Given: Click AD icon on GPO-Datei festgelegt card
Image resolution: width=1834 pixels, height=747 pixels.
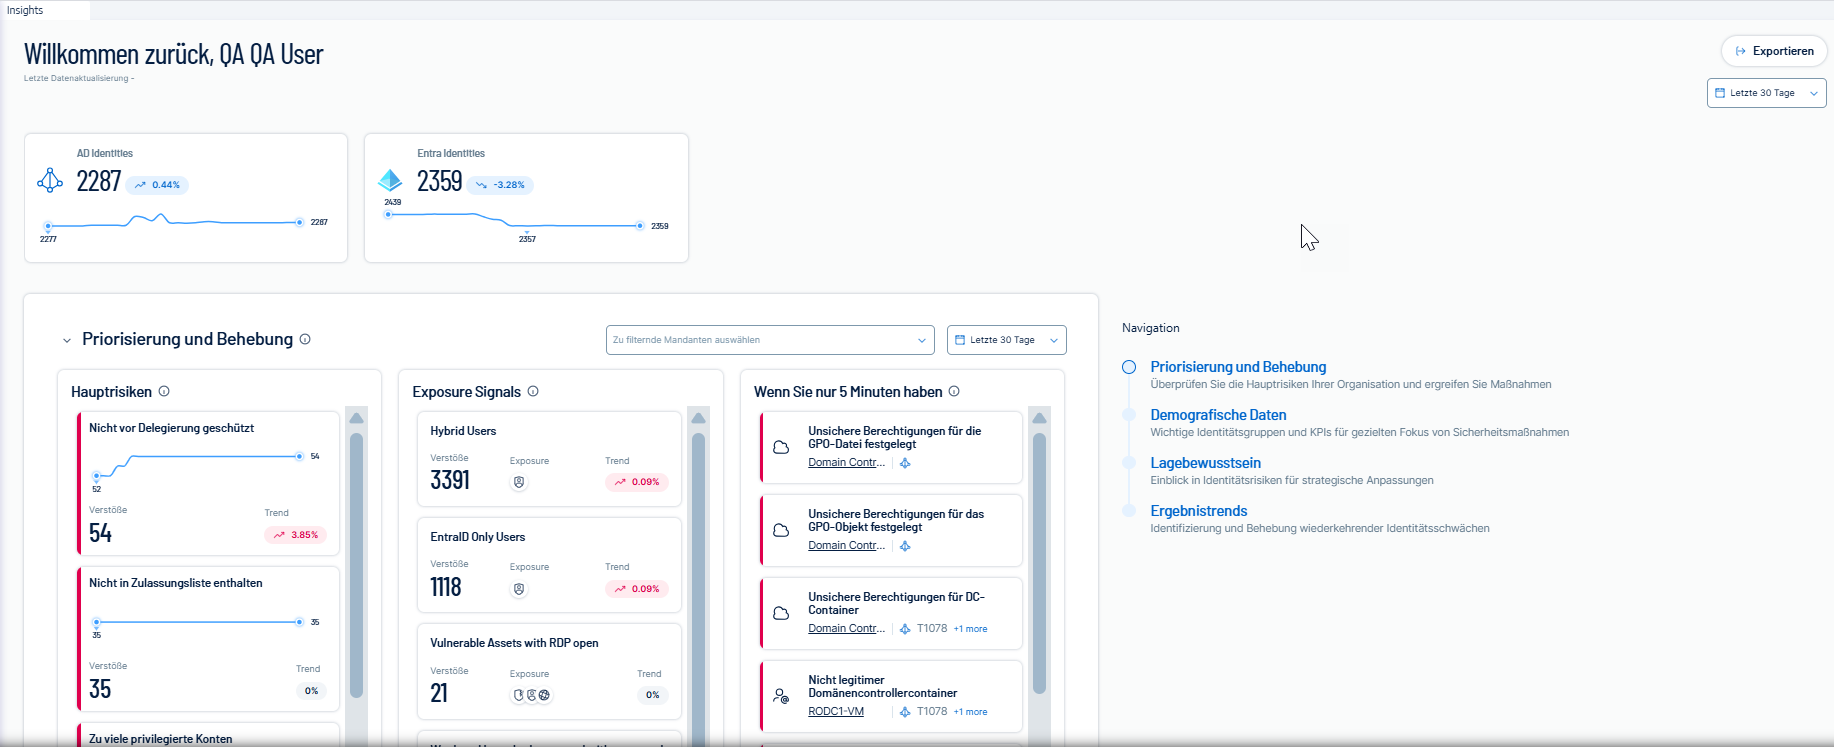Looking at the screenshot, I should pos(905,463).
